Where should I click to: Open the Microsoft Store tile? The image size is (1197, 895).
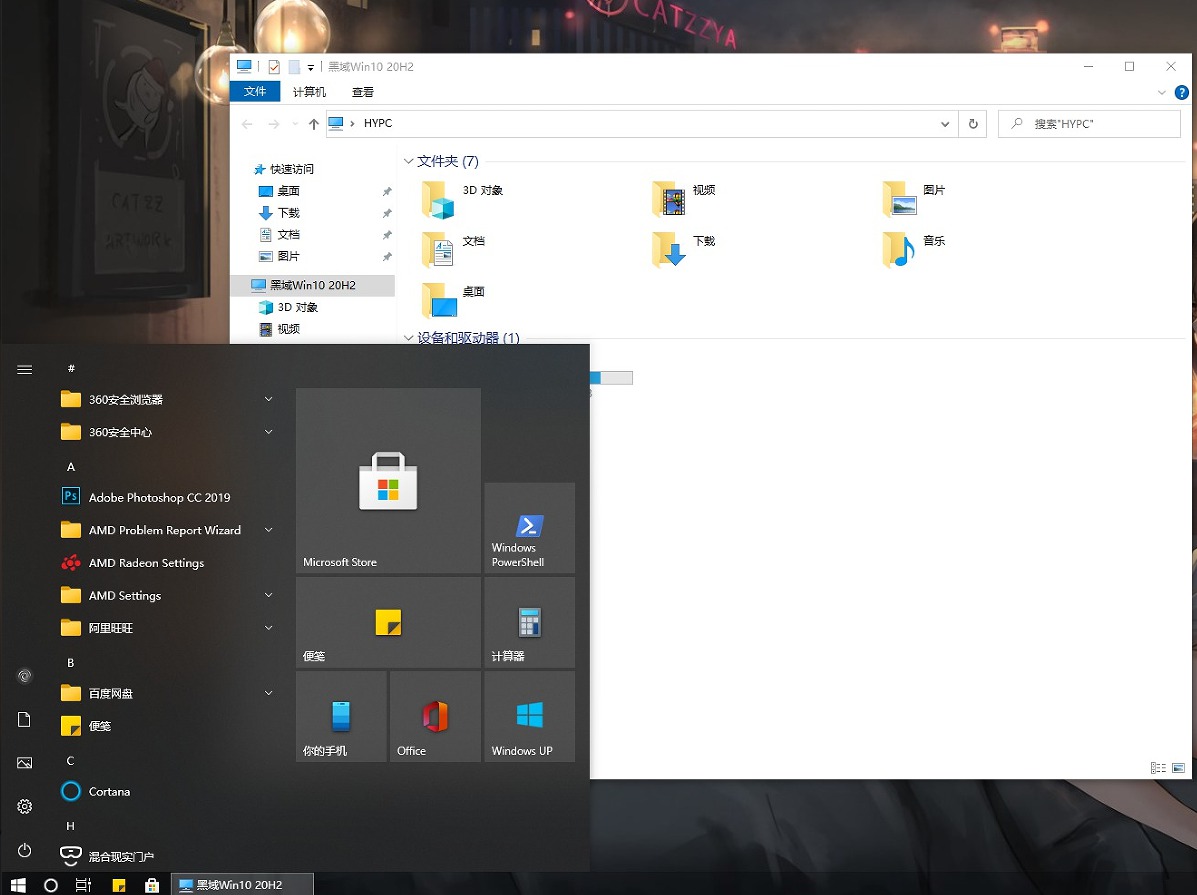pyautogui.click(x=388, y=480)
